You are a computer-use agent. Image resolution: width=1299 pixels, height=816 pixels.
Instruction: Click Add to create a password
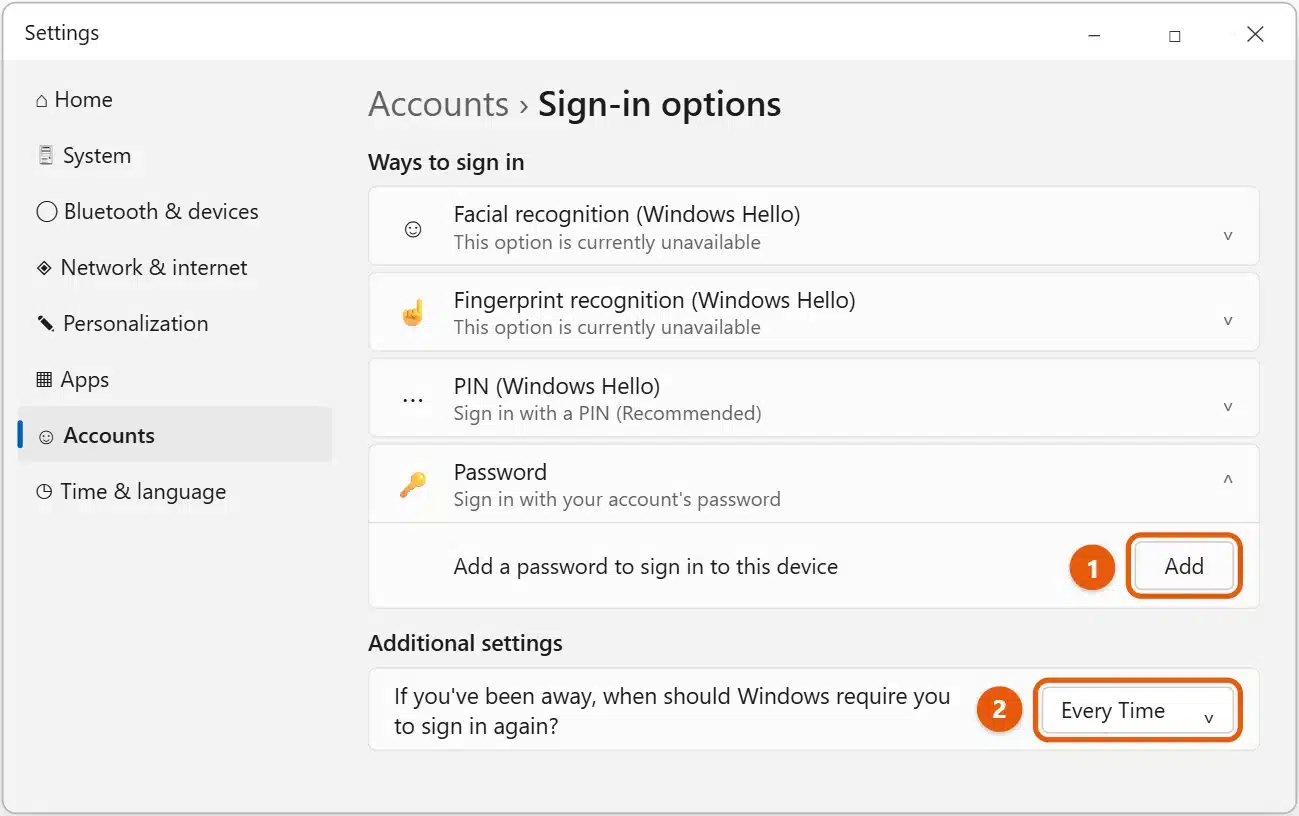(x=1184, y=566)
